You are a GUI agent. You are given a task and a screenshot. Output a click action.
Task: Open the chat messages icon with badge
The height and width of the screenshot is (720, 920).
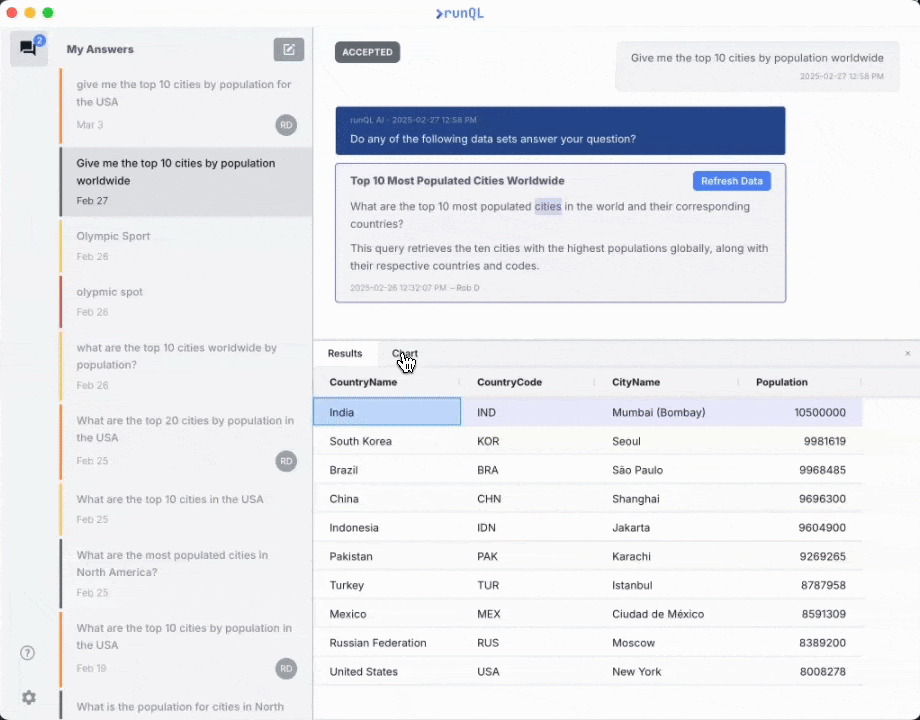pos(29,48)
